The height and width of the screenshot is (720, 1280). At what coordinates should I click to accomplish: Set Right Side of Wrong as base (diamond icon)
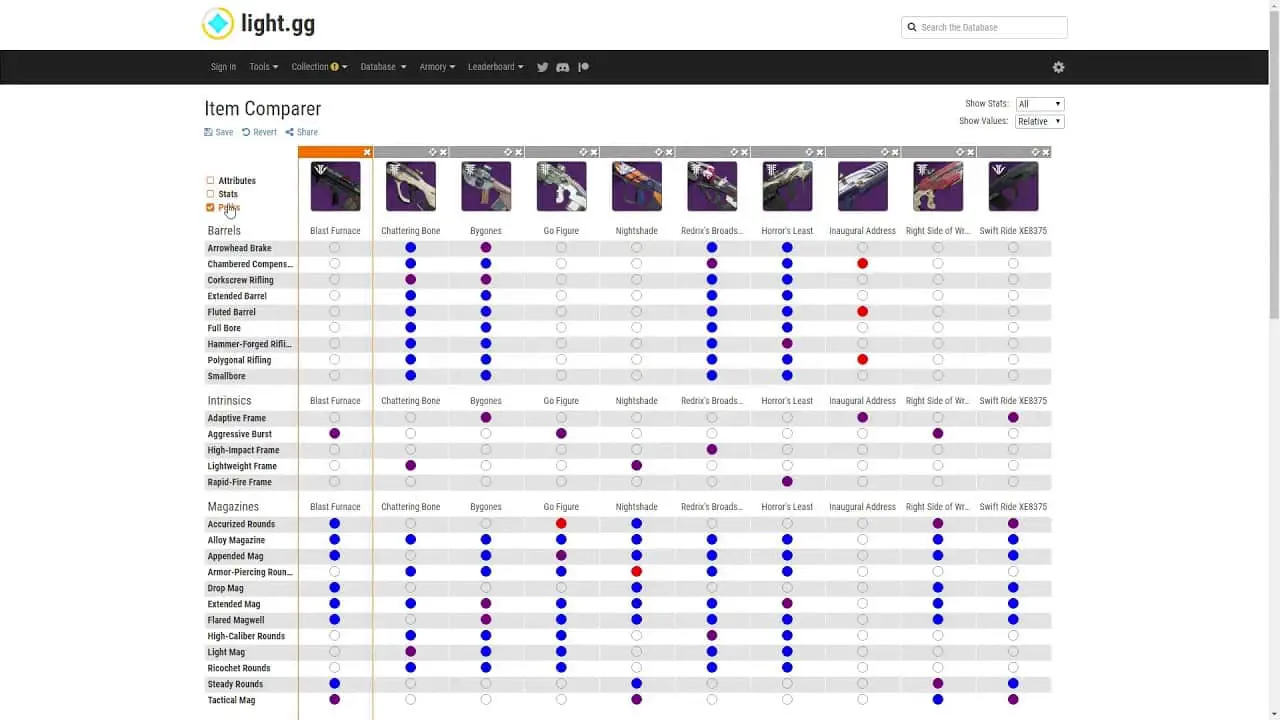(x=960, y=152)
